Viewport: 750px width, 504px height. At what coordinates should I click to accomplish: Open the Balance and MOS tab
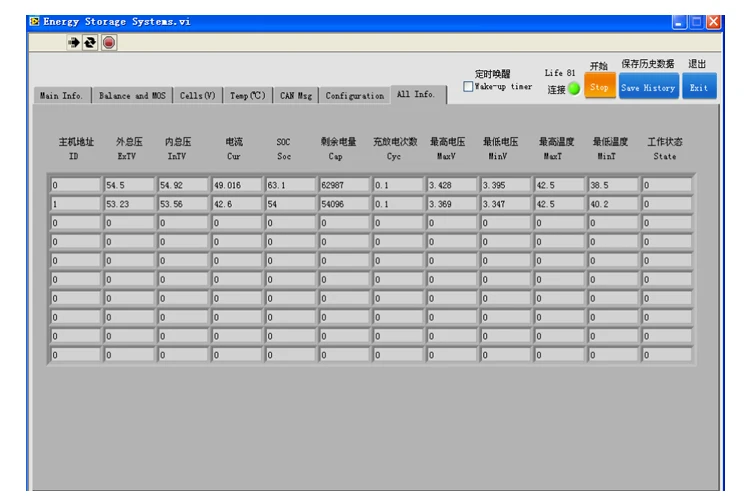coord(132,96)
